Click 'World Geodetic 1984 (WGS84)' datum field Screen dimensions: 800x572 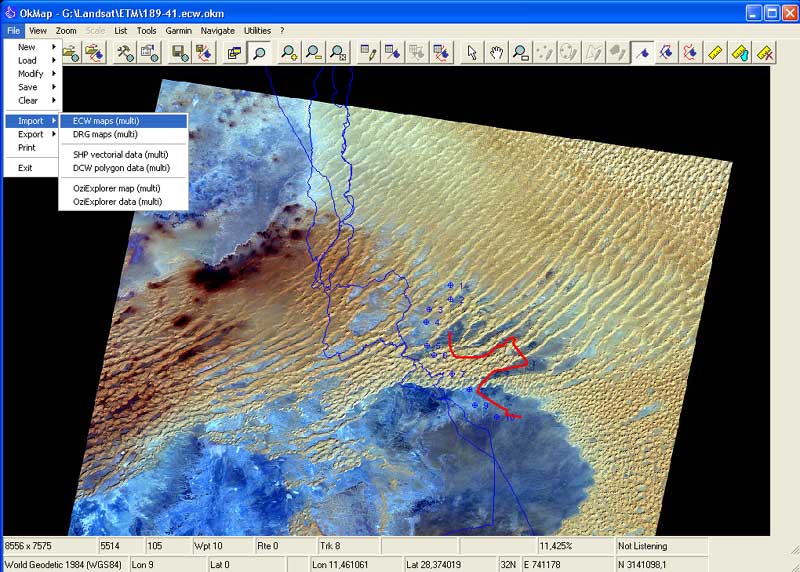[65, 565]
